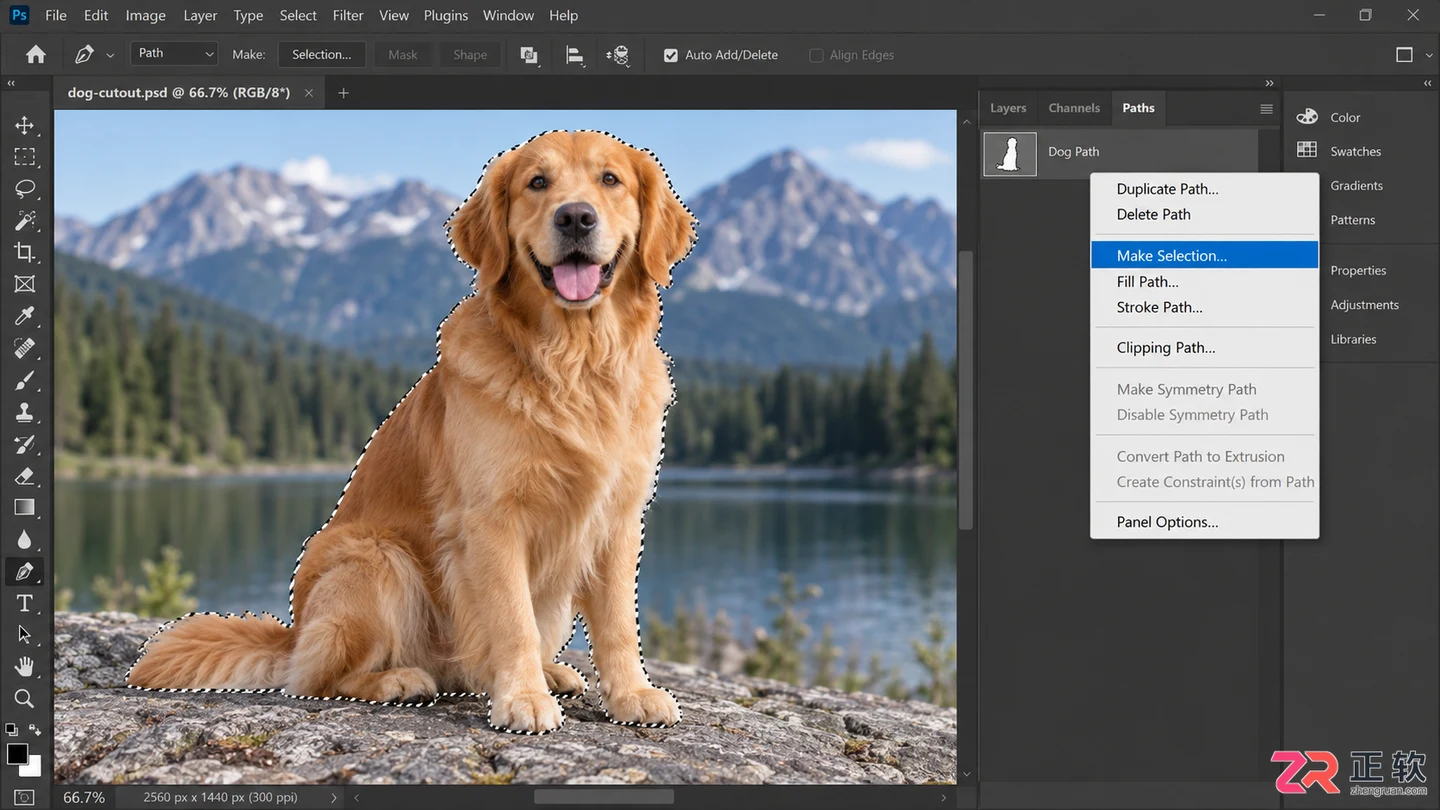Select the Dog Path thumbnail
This screenshot has width=1440, height=810.
(1010, 153)
